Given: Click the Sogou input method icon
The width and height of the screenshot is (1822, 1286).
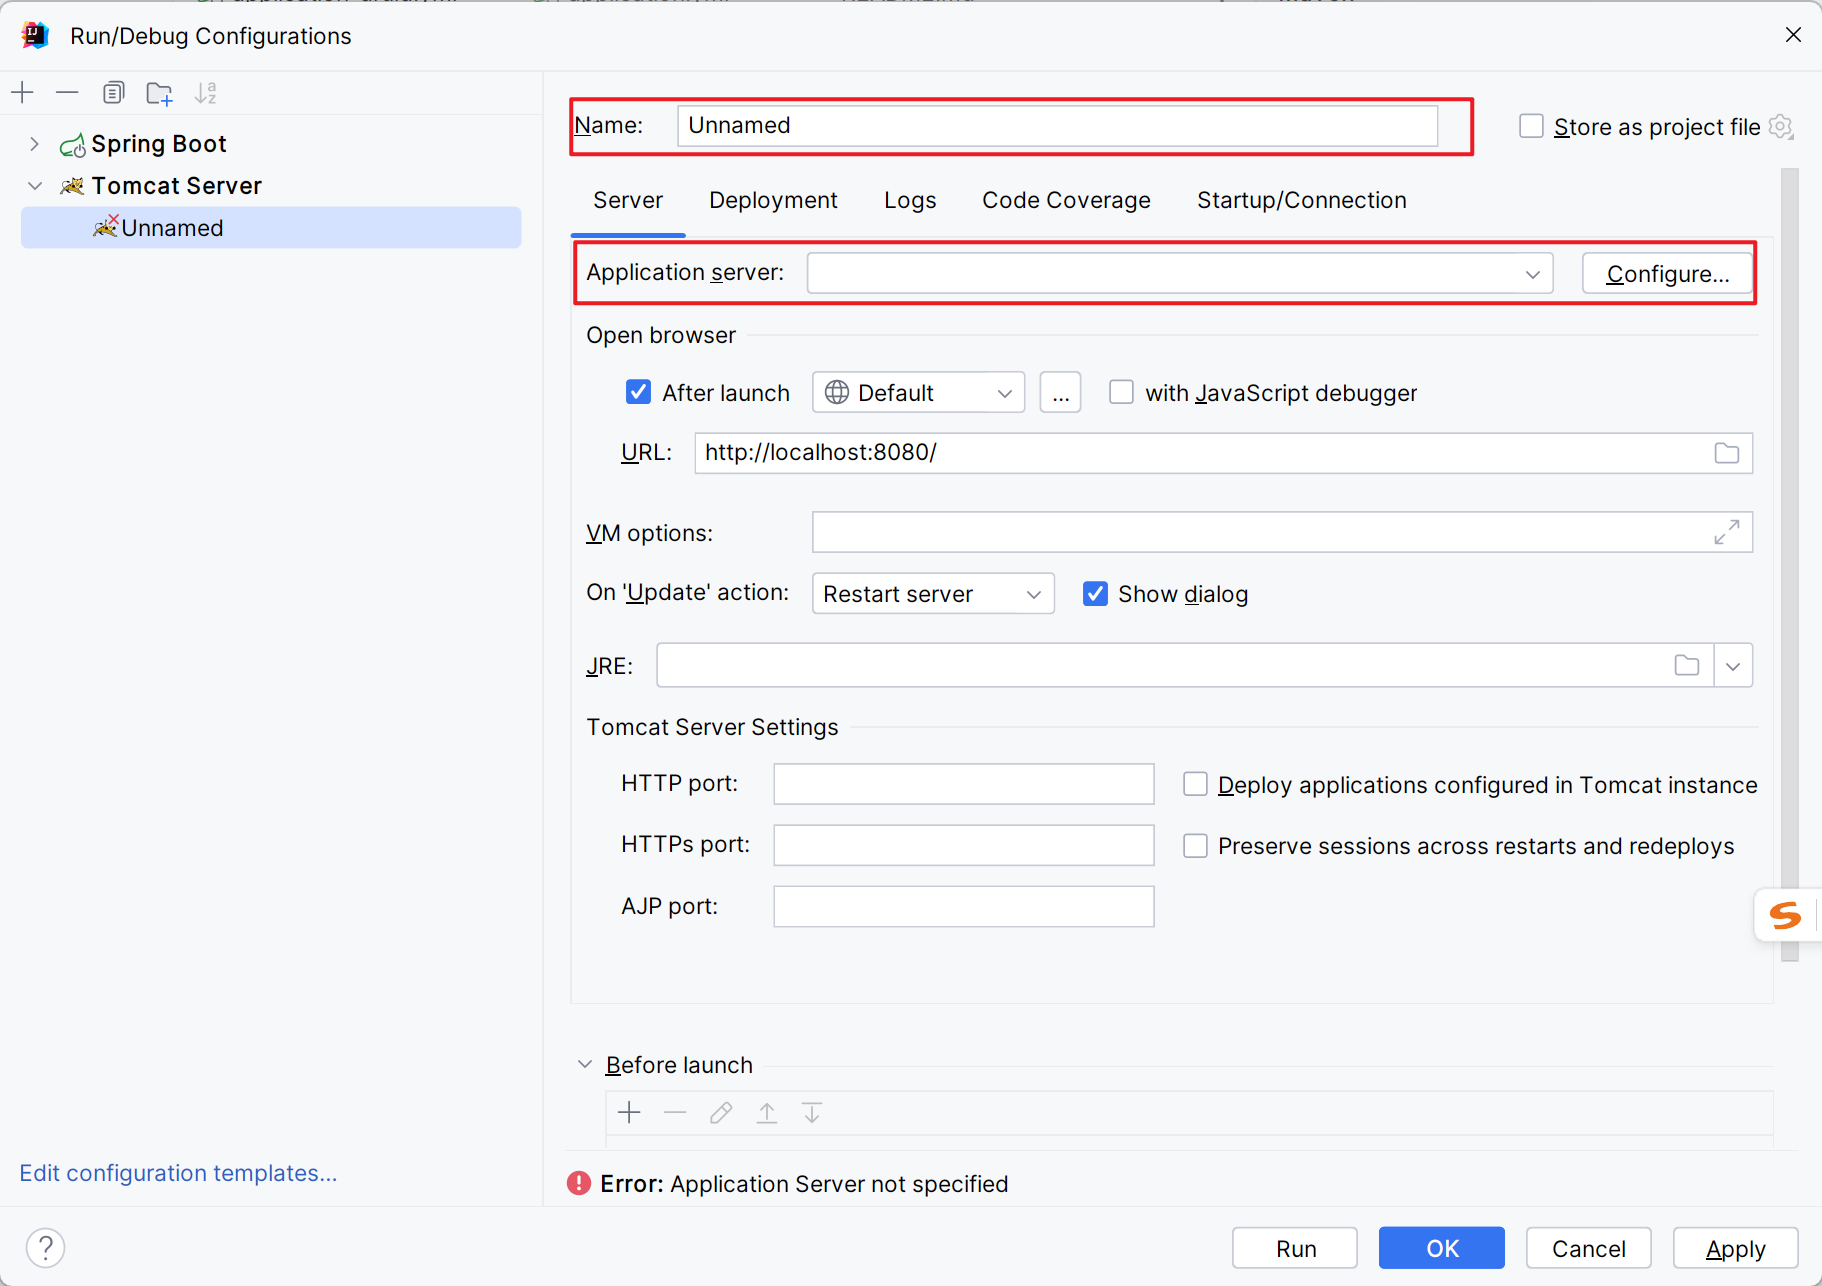Looking at the screenshot, I should point(1786,915).
